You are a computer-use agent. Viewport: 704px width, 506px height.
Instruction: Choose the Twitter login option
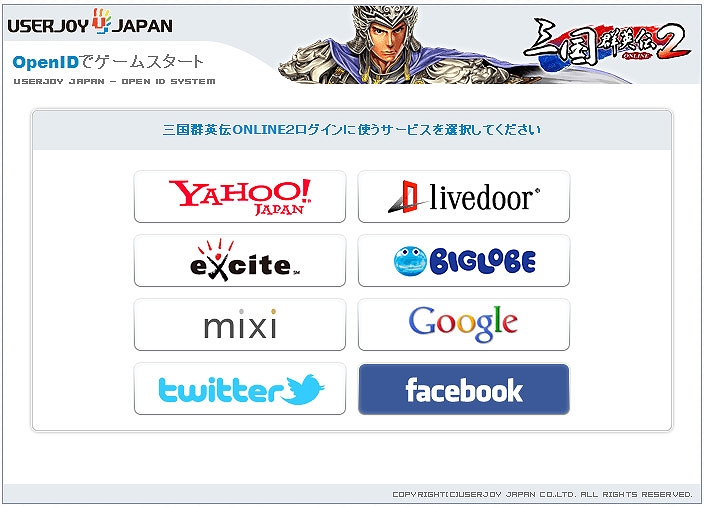click(x=240, y=389)
